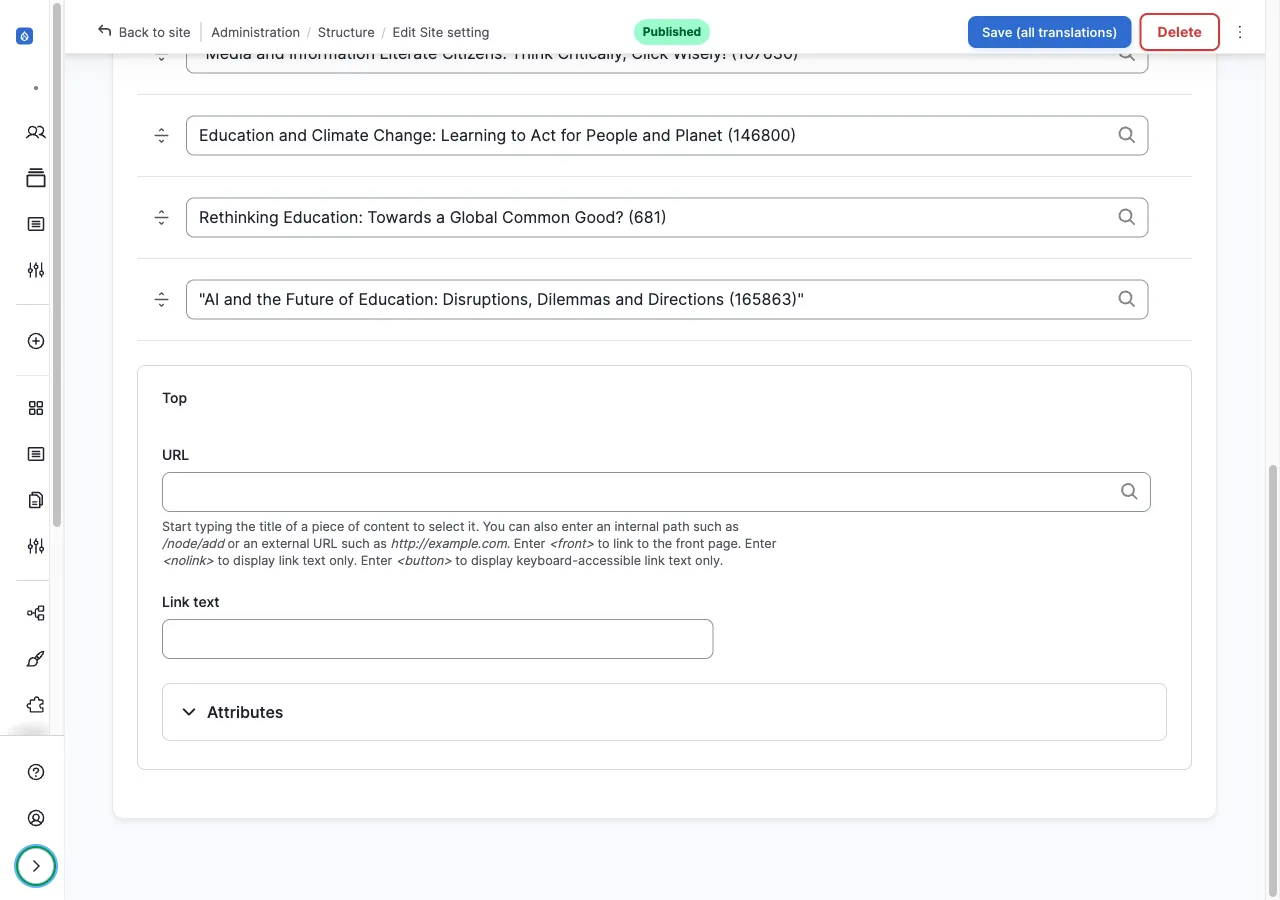
Task: Go to Structure in the breadcrumb
Action: point(346,32)
